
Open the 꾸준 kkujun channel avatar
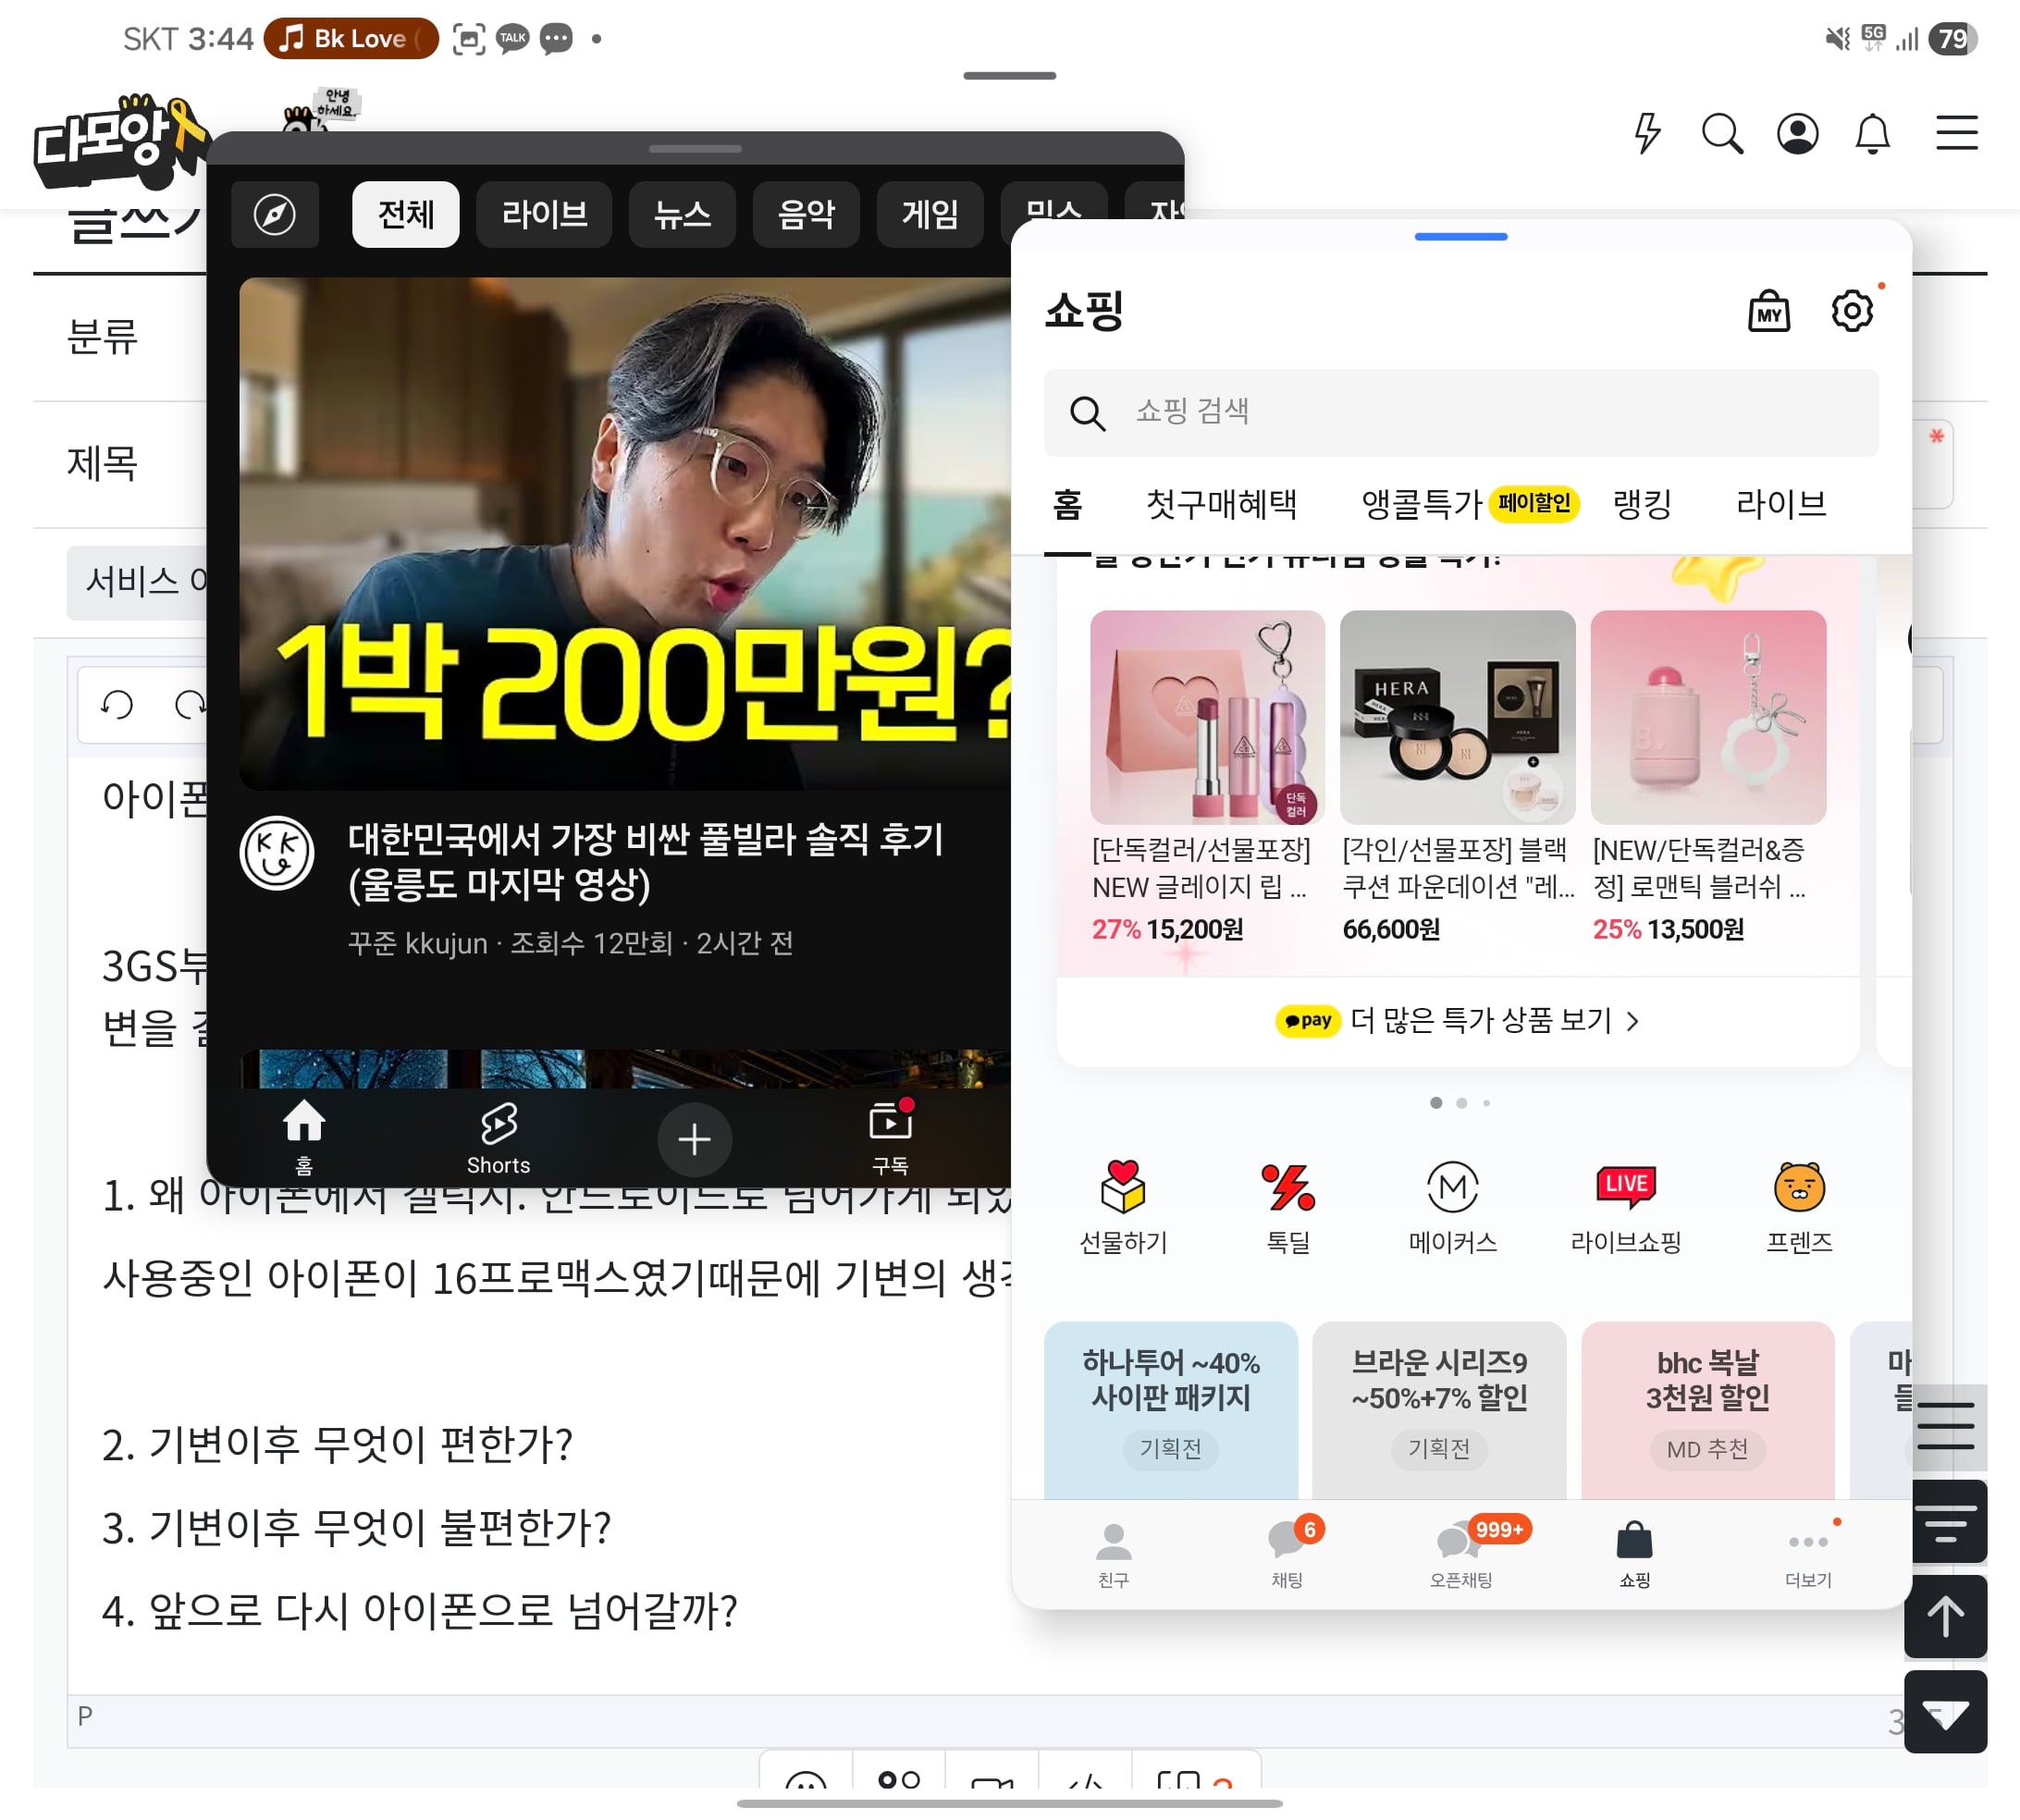point(277,853)
